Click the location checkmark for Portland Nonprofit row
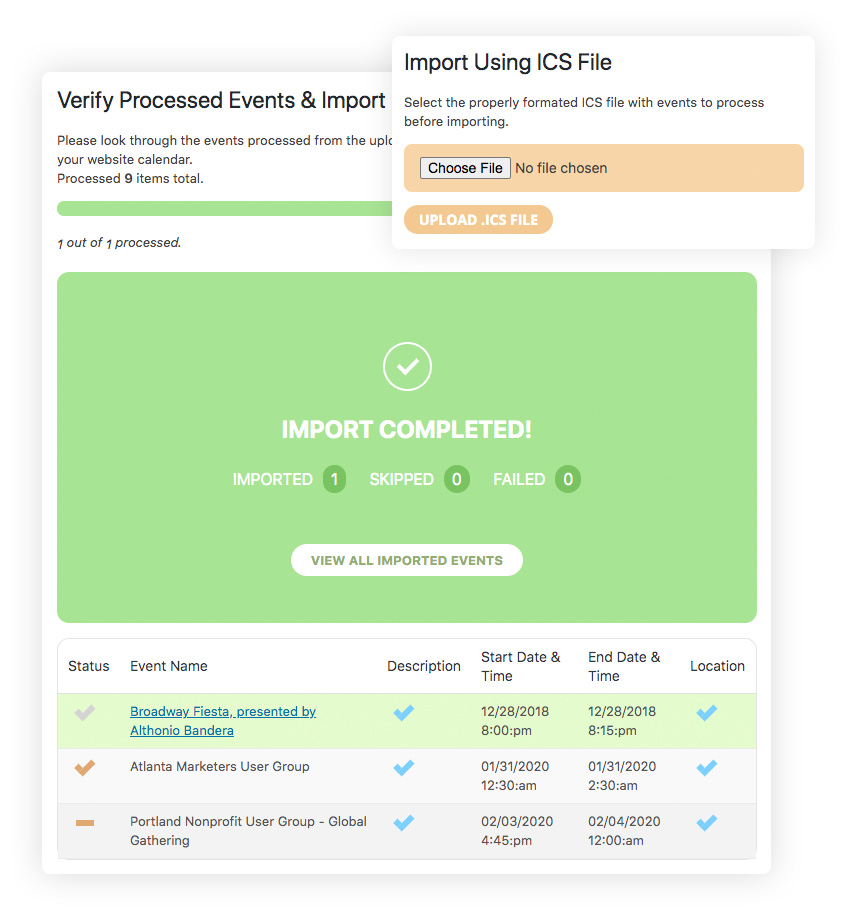Image resolution: width=856 pixels, height=912 pixels. pos(707,822)
